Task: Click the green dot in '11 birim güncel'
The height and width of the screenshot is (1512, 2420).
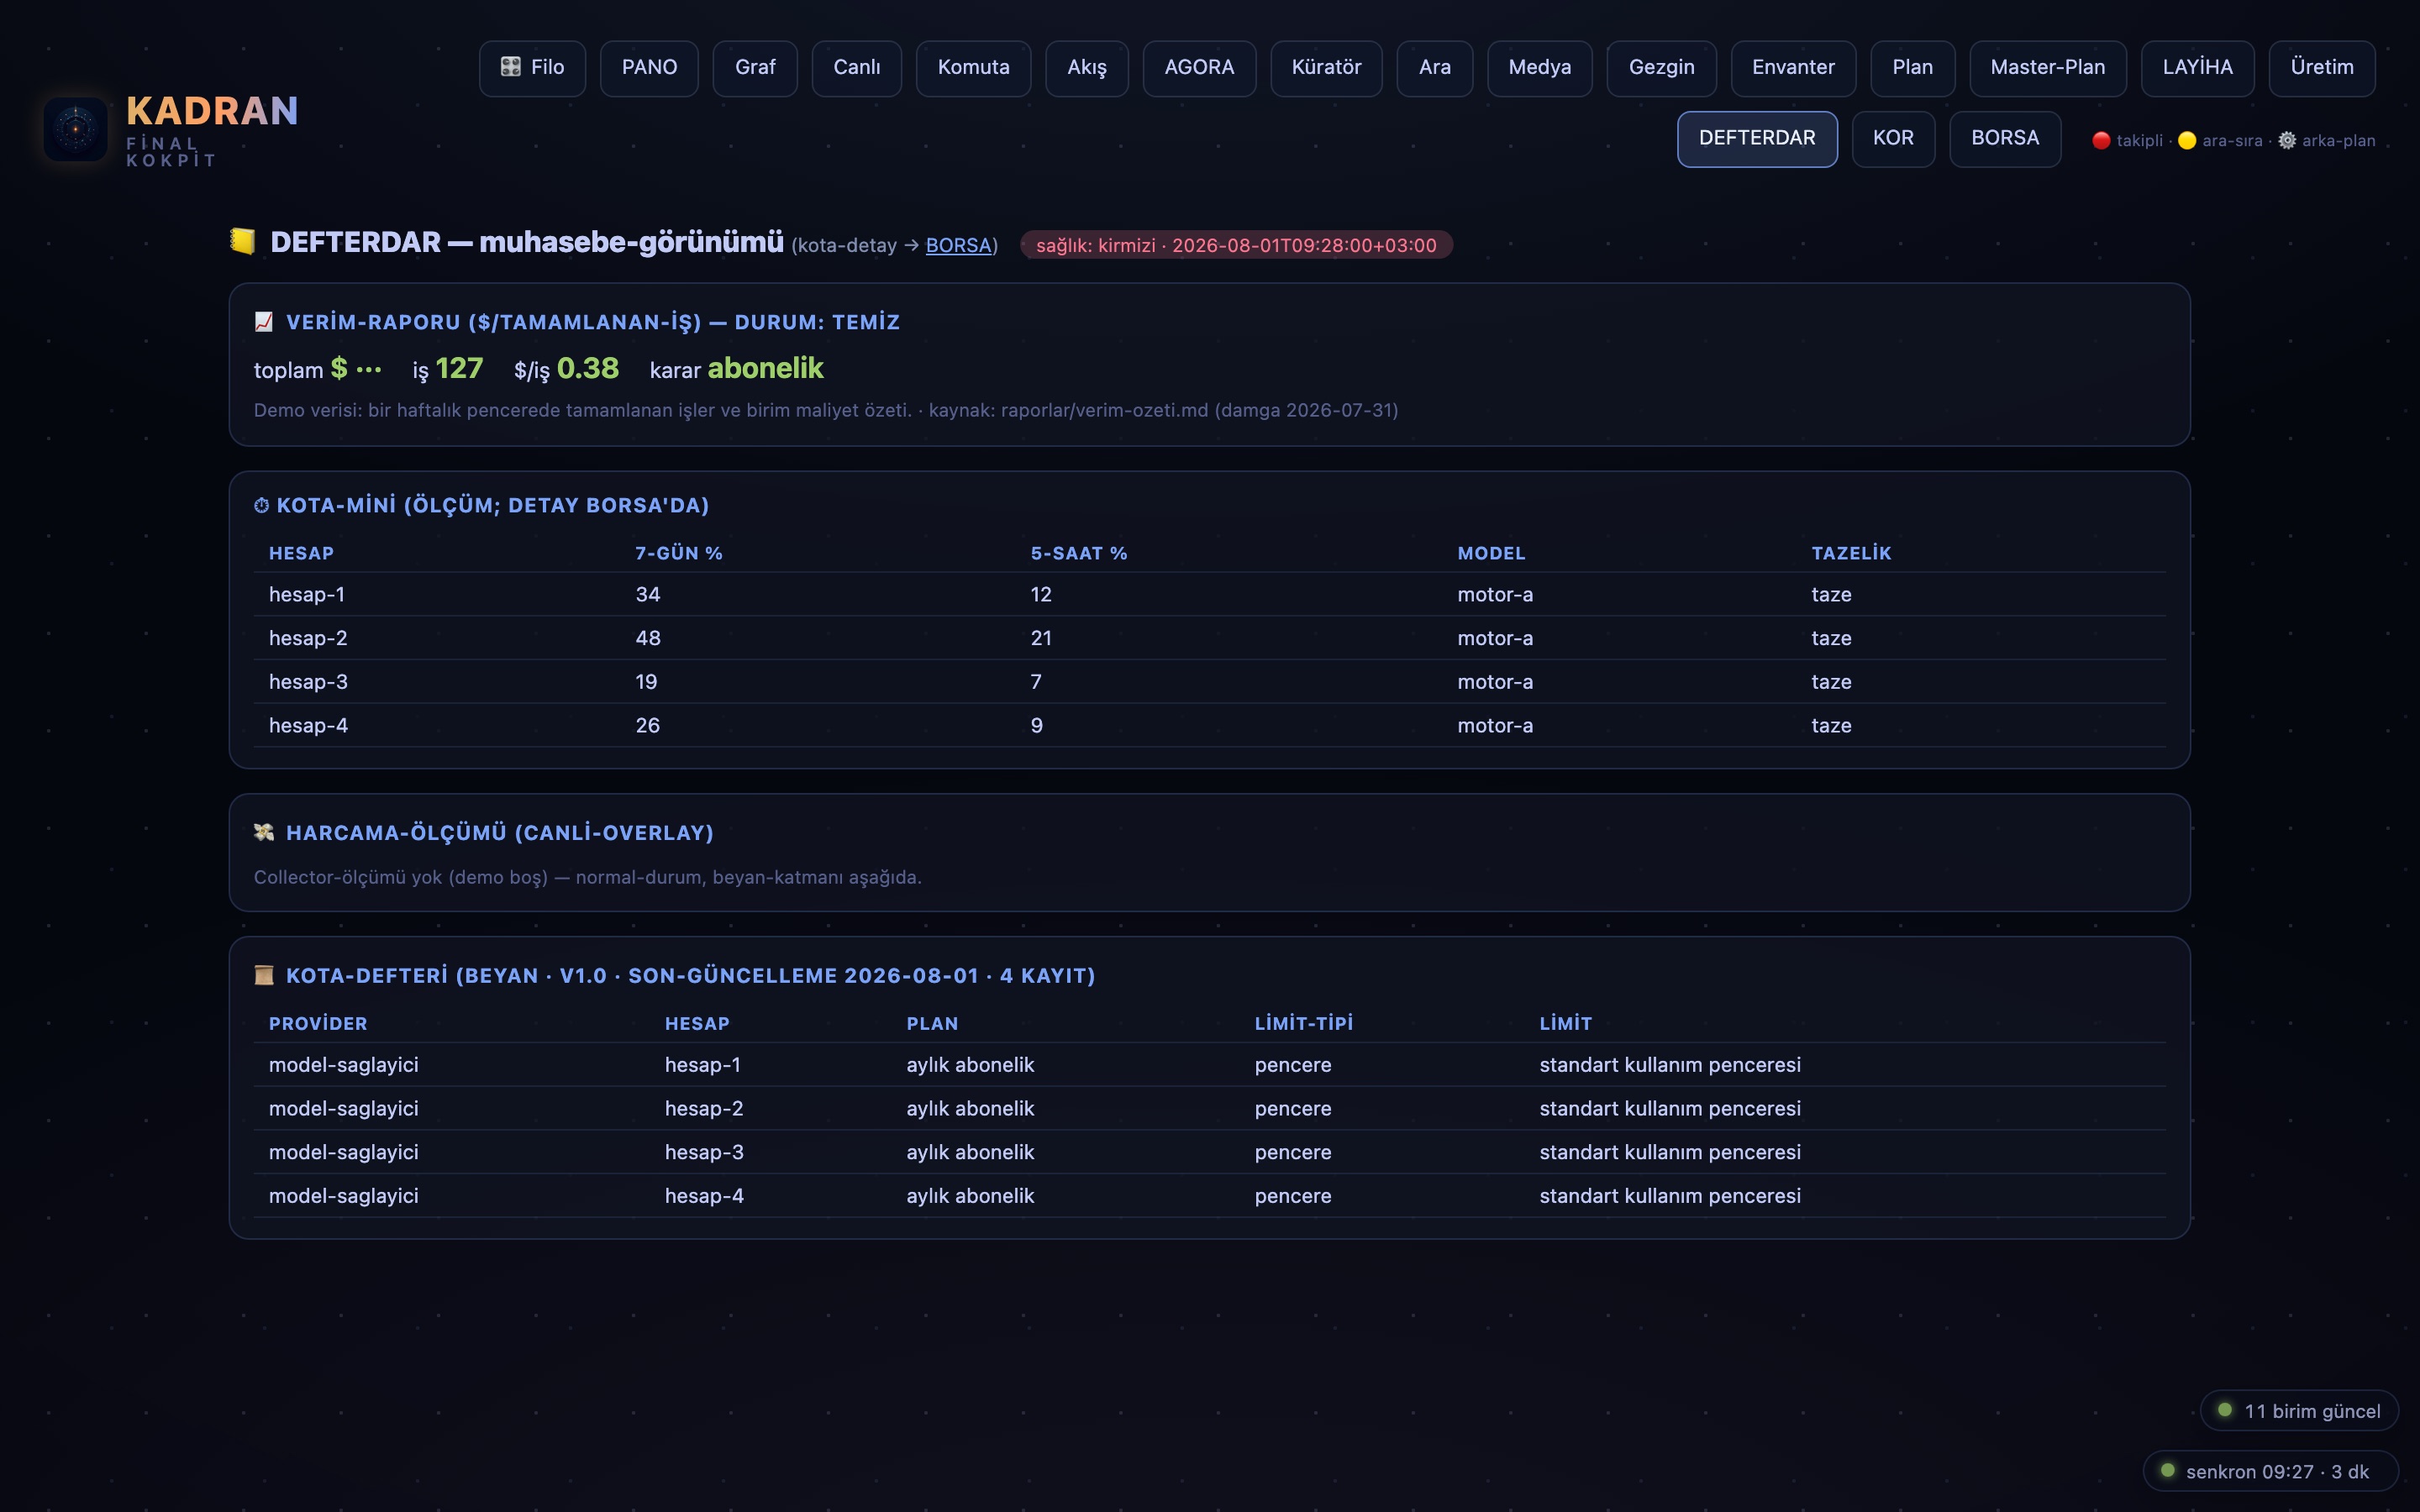Action: 2225,1410
